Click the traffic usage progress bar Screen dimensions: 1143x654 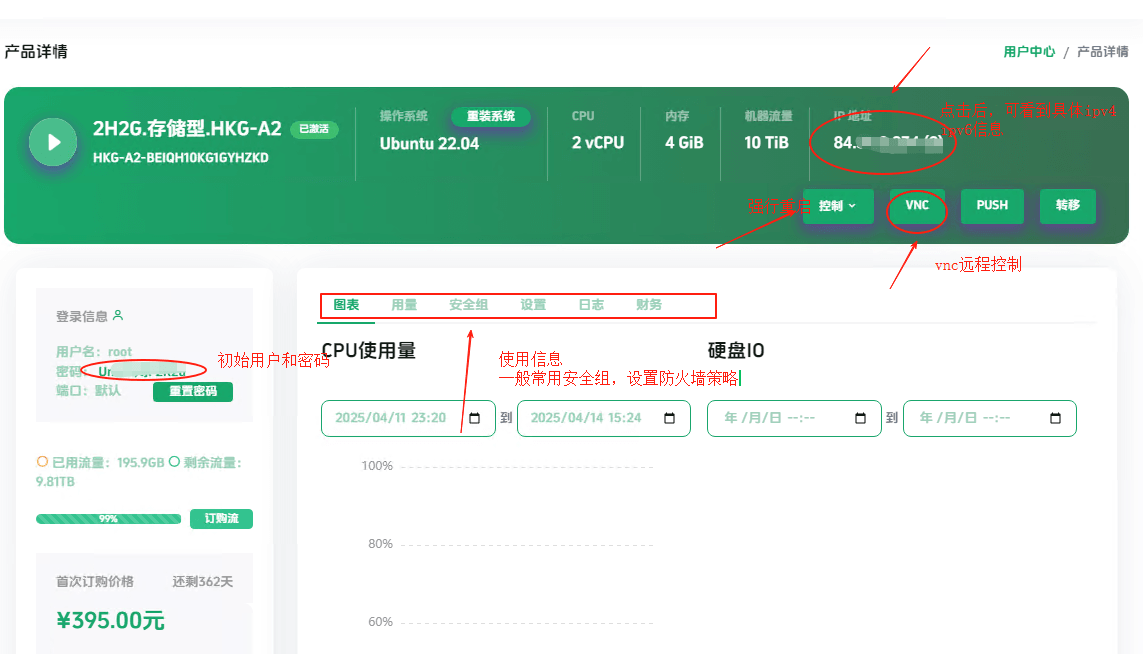108,519
